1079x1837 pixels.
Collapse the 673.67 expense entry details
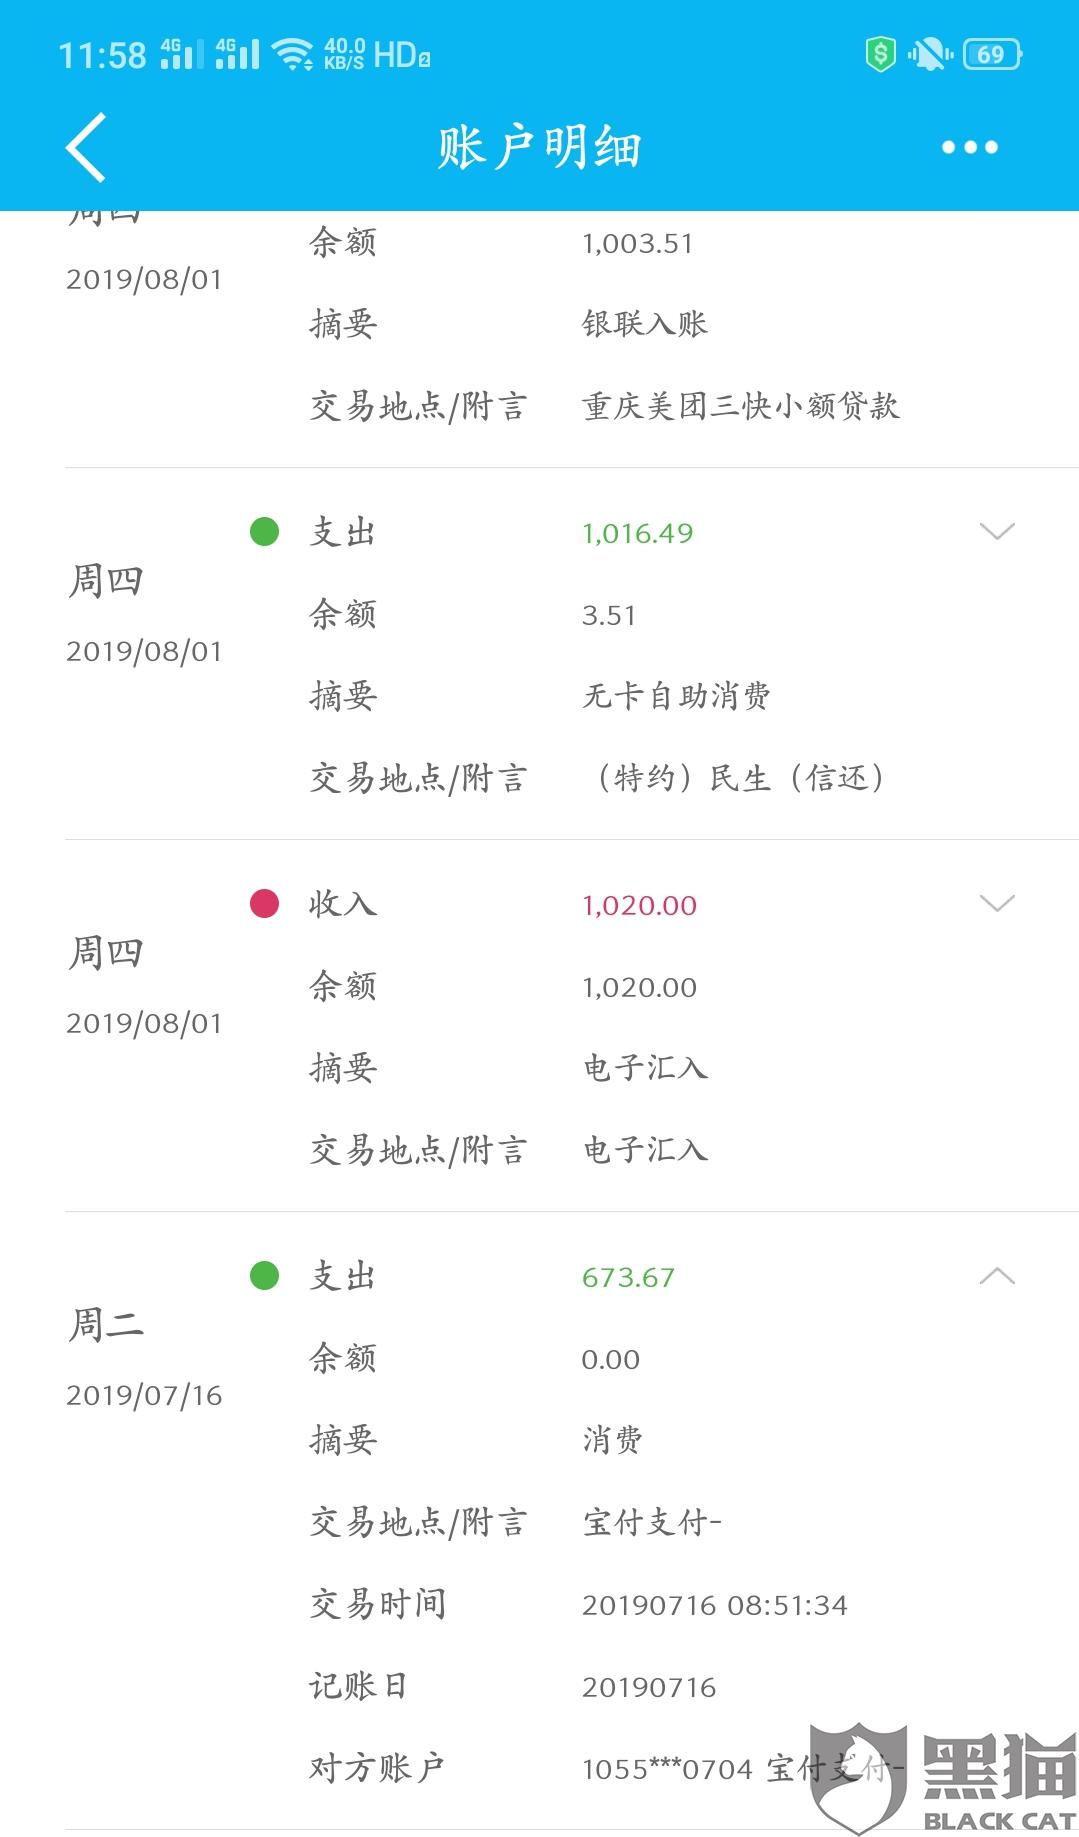[997, 1275]
